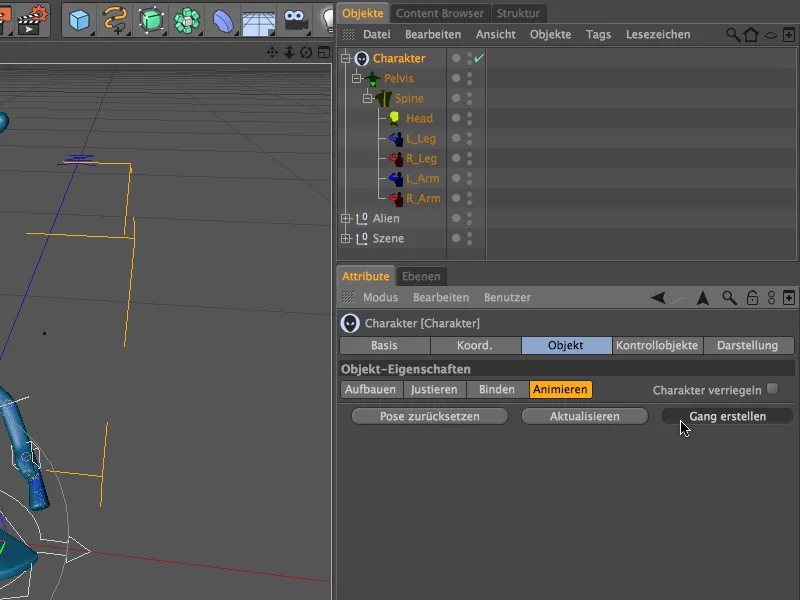Open the Ansicht menu
The height and width of the screenshot is (600, 800).
point(495,35)
